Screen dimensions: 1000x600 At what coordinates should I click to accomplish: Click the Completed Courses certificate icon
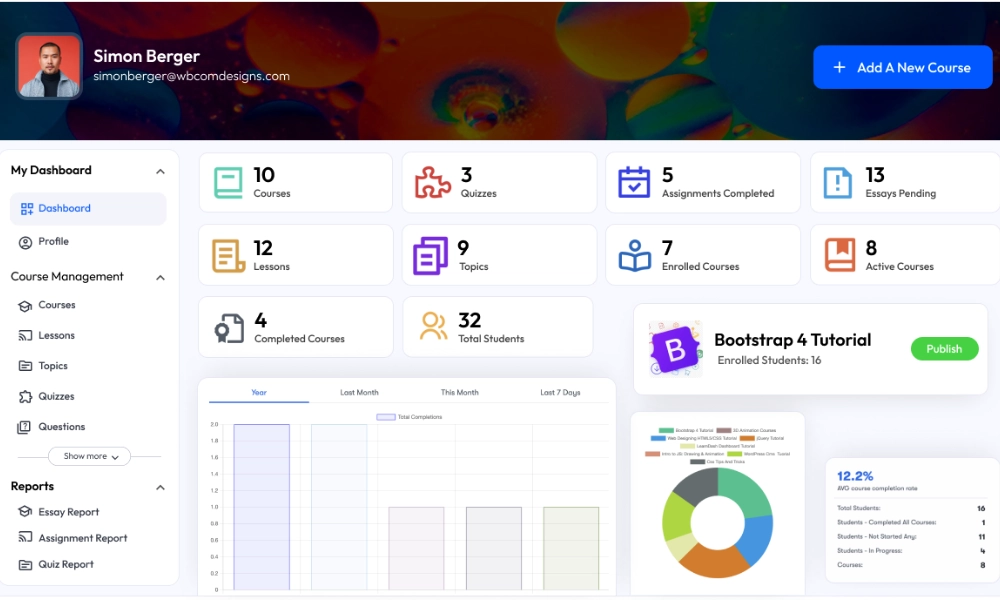pyautogui.click(x=228, y=328)
